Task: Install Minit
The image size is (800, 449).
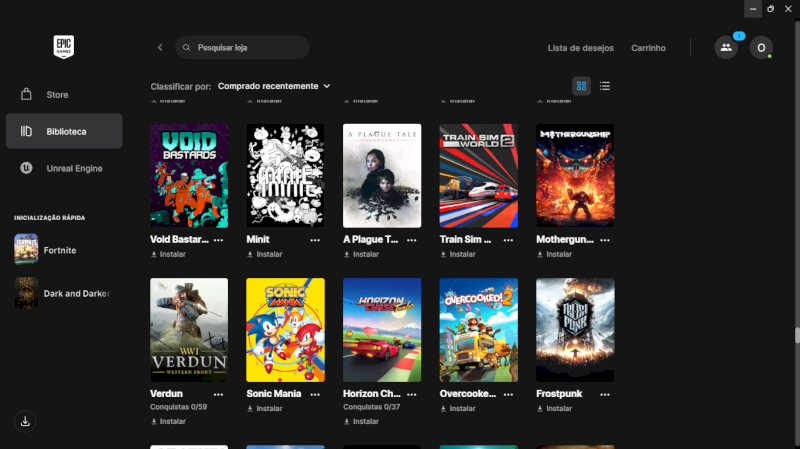Action: pyautogui.click(x=265, y=254)
